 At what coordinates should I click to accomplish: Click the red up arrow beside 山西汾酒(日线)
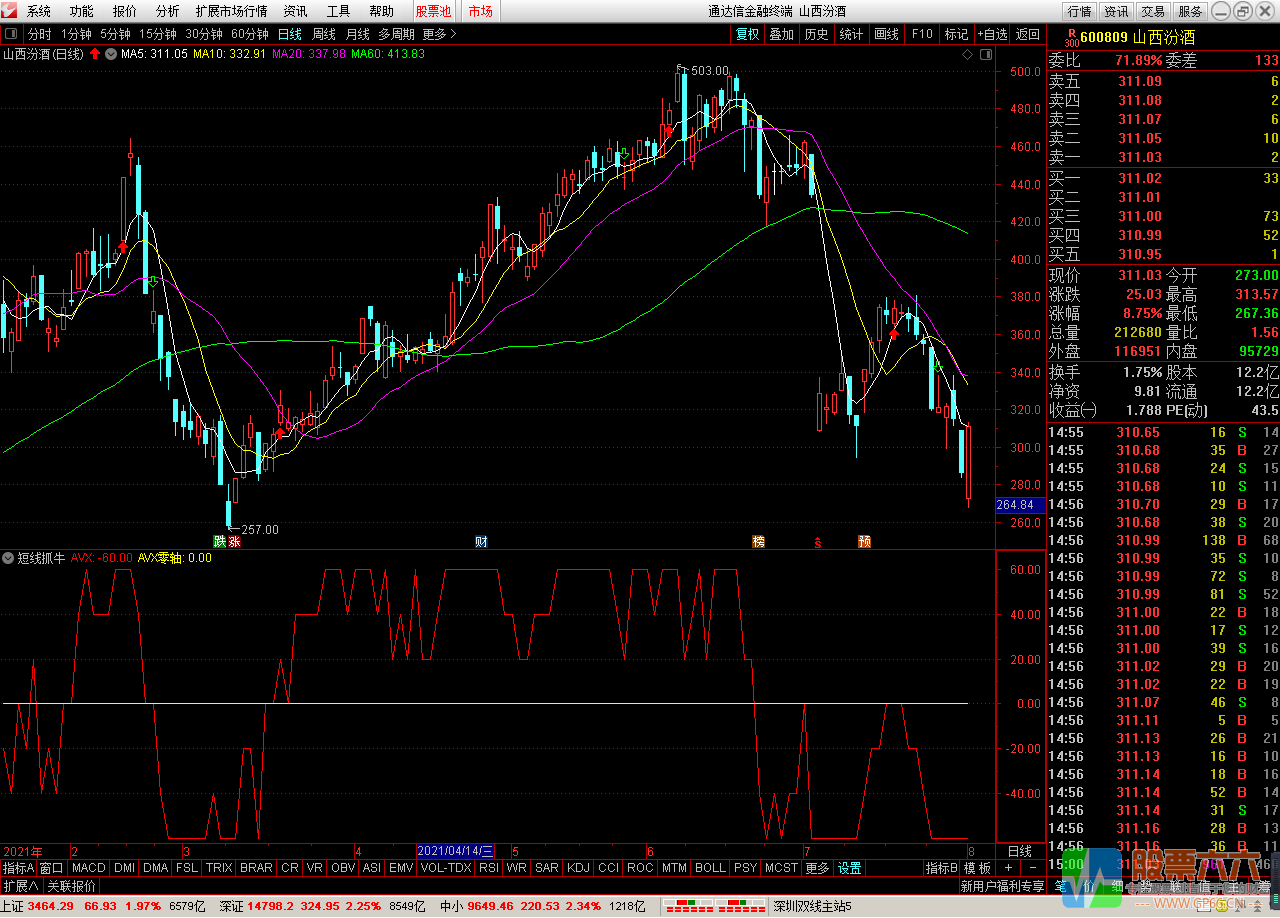coord(95,54)
